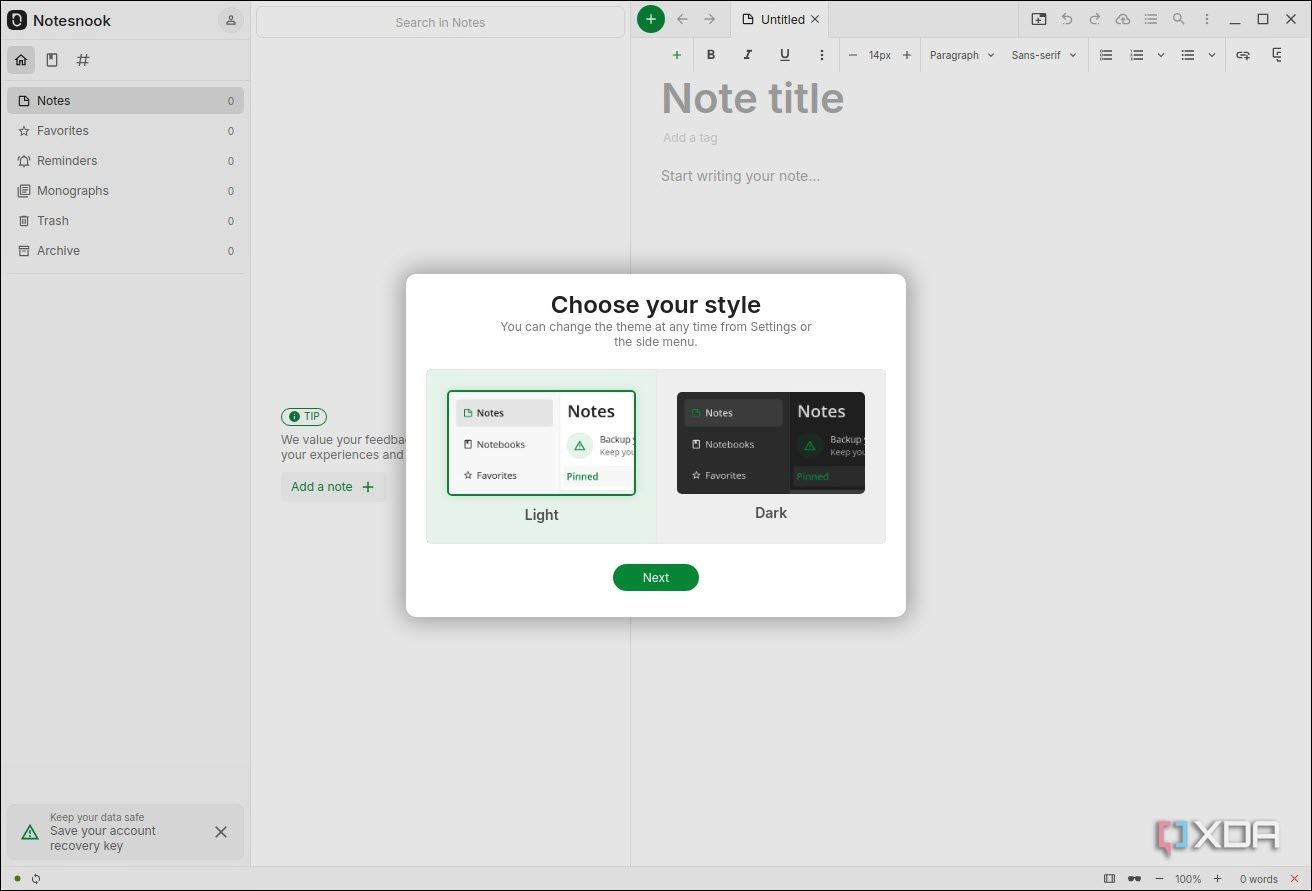Open the table of contents icon
Image resolution: width=1312 pixels, height=891 pixels.
click(x=1151, y=19)
